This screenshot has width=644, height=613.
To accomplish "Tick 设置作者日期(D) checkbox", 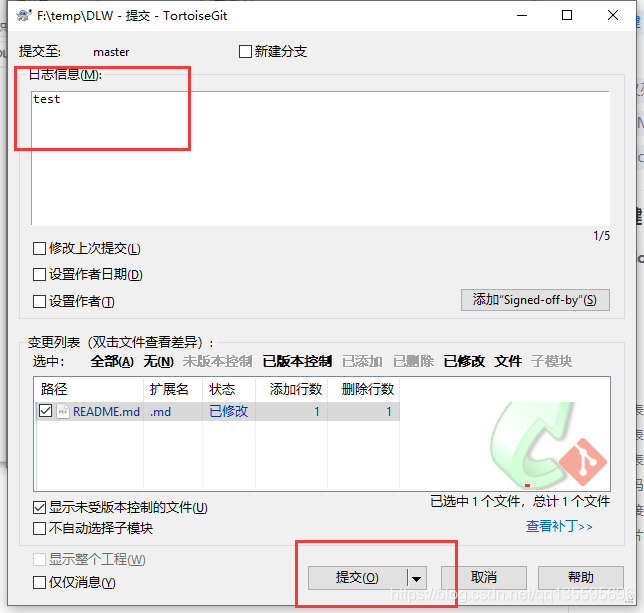I will (x=39, y=275).
